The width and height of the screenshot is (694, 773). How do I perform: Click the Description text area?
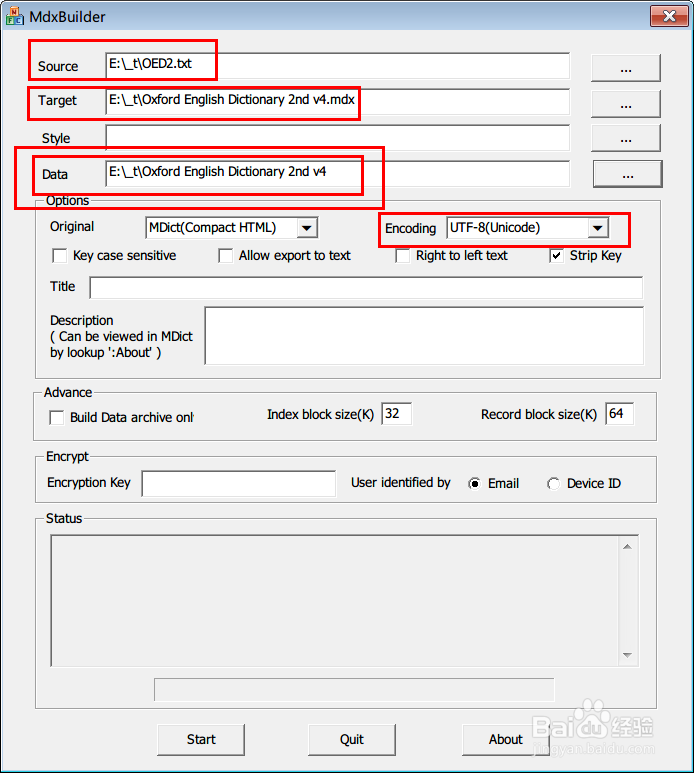pyautogui.click(x=424, y=336)
